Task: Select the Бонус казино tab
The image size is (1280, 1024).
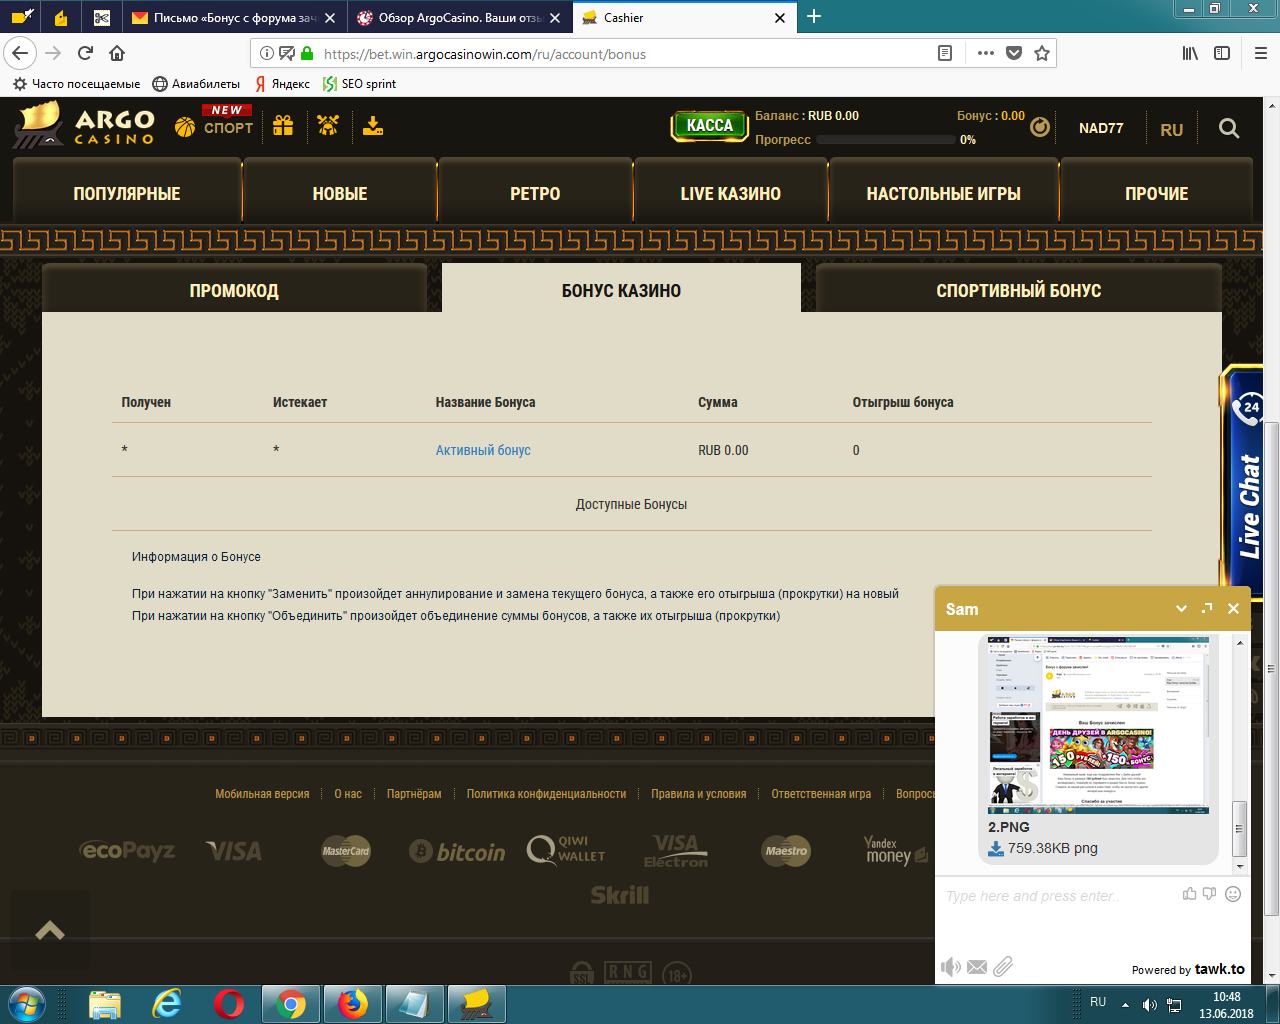Action: point(621,289)
